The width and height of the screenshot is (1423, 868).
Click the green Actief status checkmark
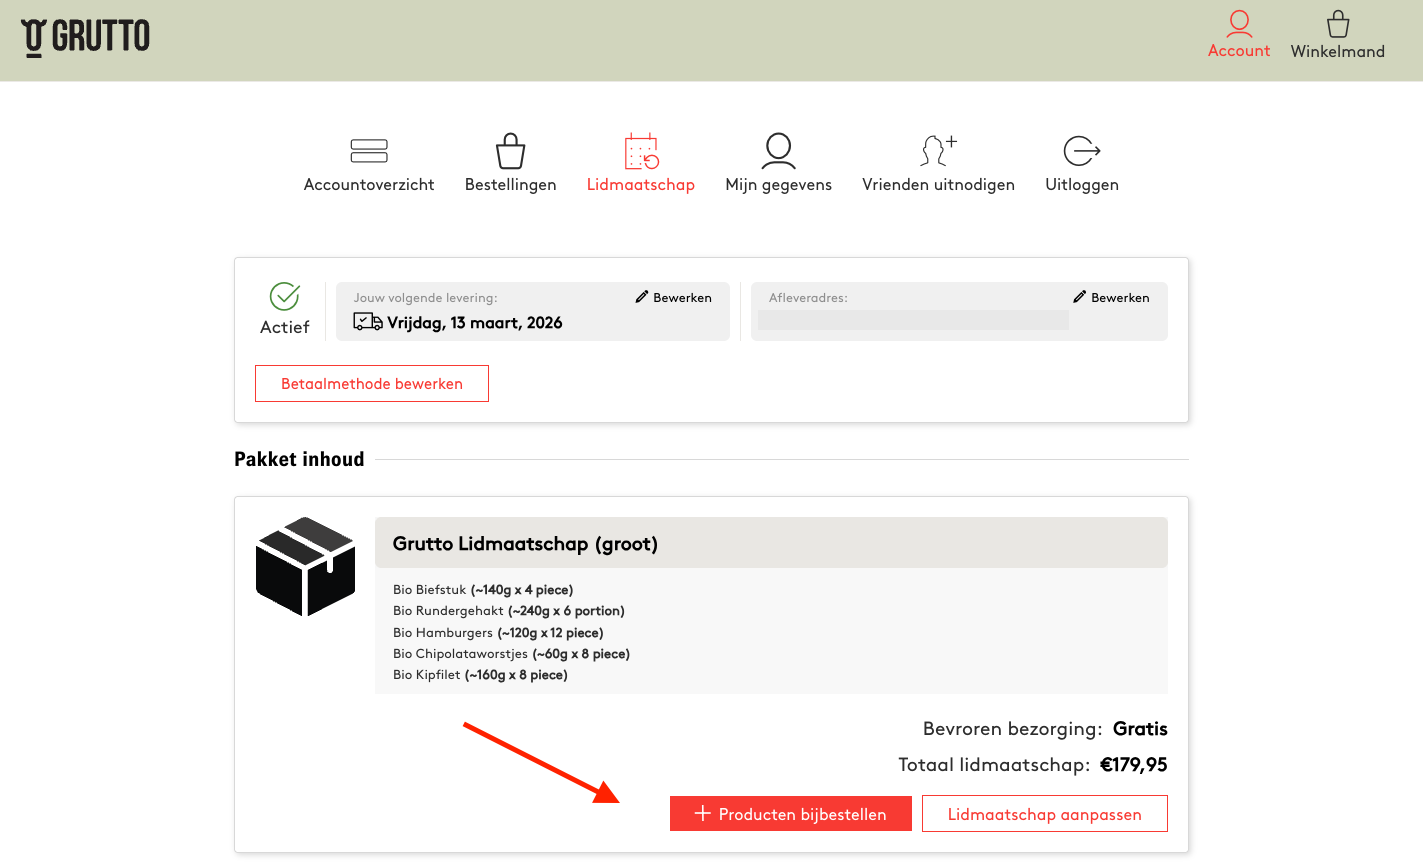[285, 296]
